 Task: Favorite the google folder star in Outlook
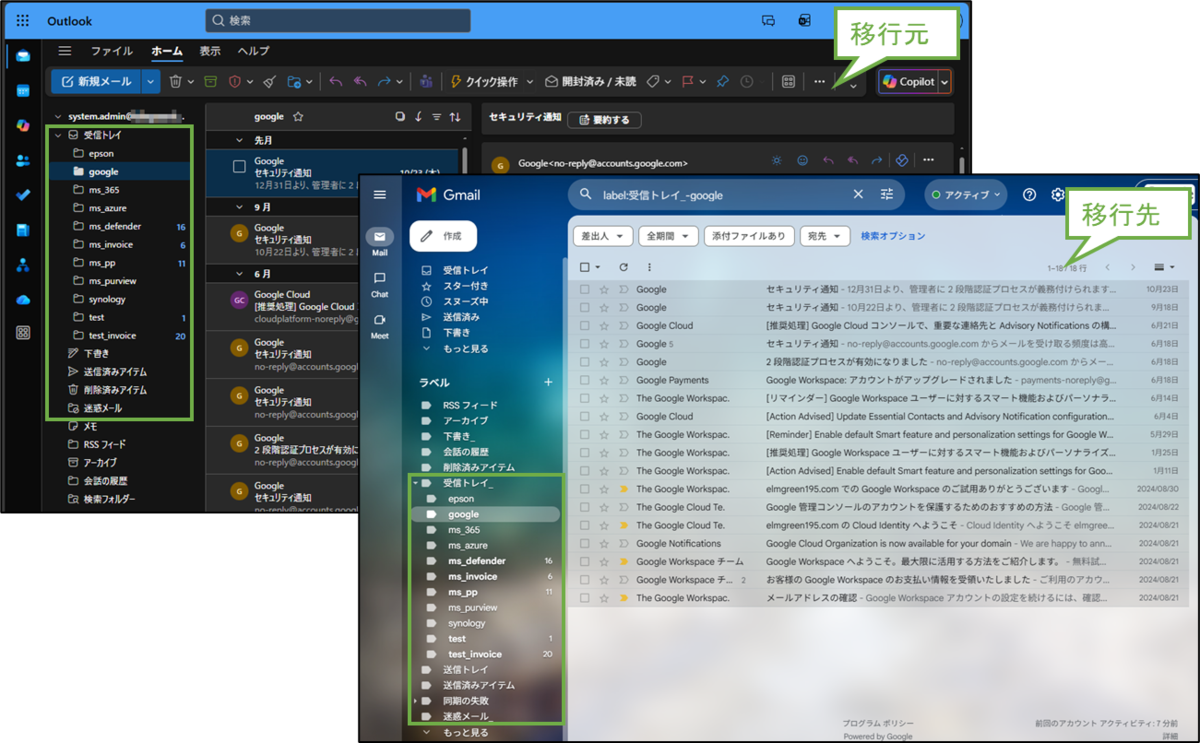point(298,117)
